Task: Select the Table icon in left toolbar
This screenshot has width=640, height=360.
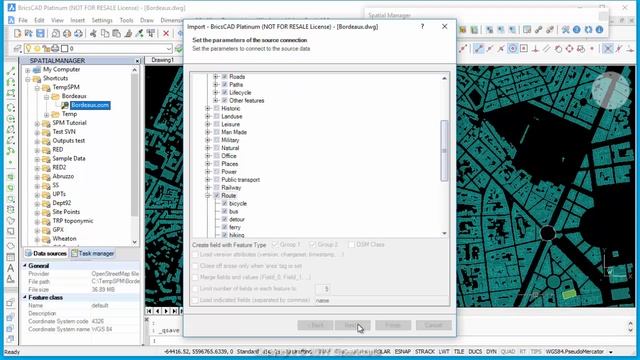Action: click(11, 257)
